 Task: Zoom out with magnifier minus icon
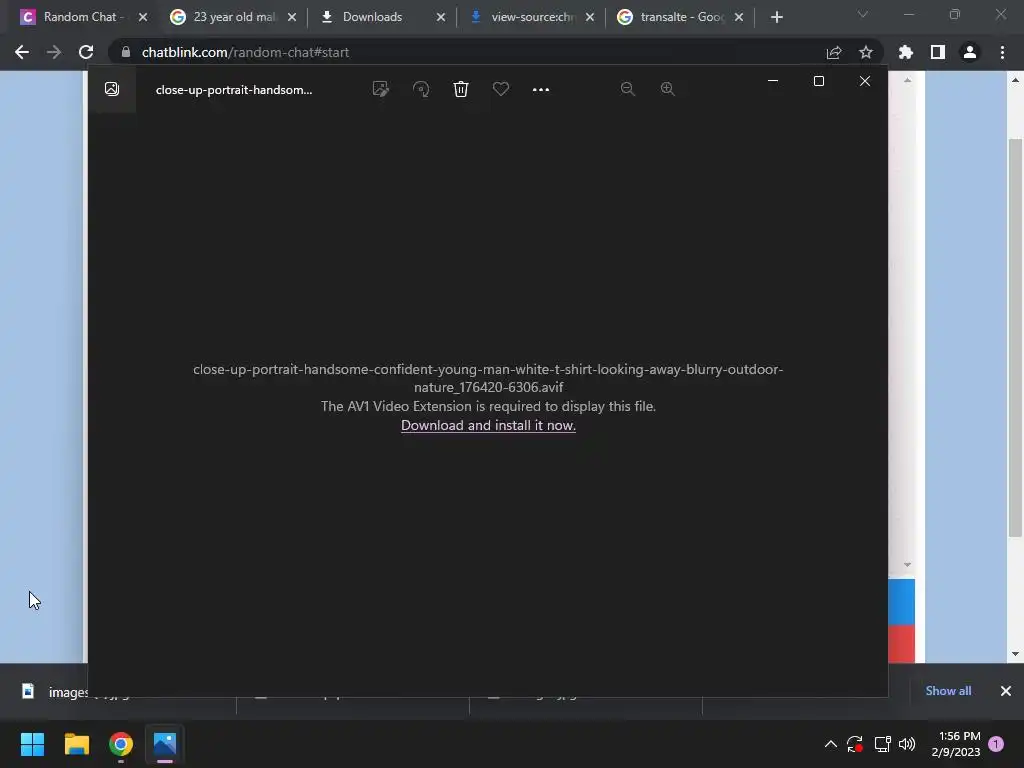point(628,89)
